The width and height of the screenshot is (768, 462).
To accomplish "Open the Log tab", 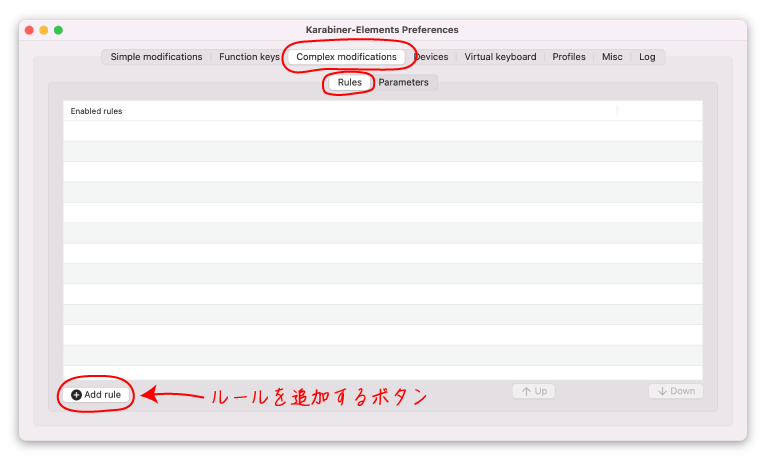I will click(647, 57).
